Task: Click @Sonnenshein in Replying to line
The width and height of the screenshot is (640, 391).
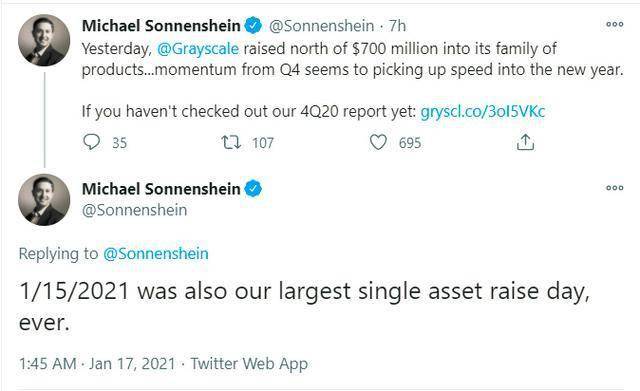Action: pyautogui.click(x=156, y=253)
